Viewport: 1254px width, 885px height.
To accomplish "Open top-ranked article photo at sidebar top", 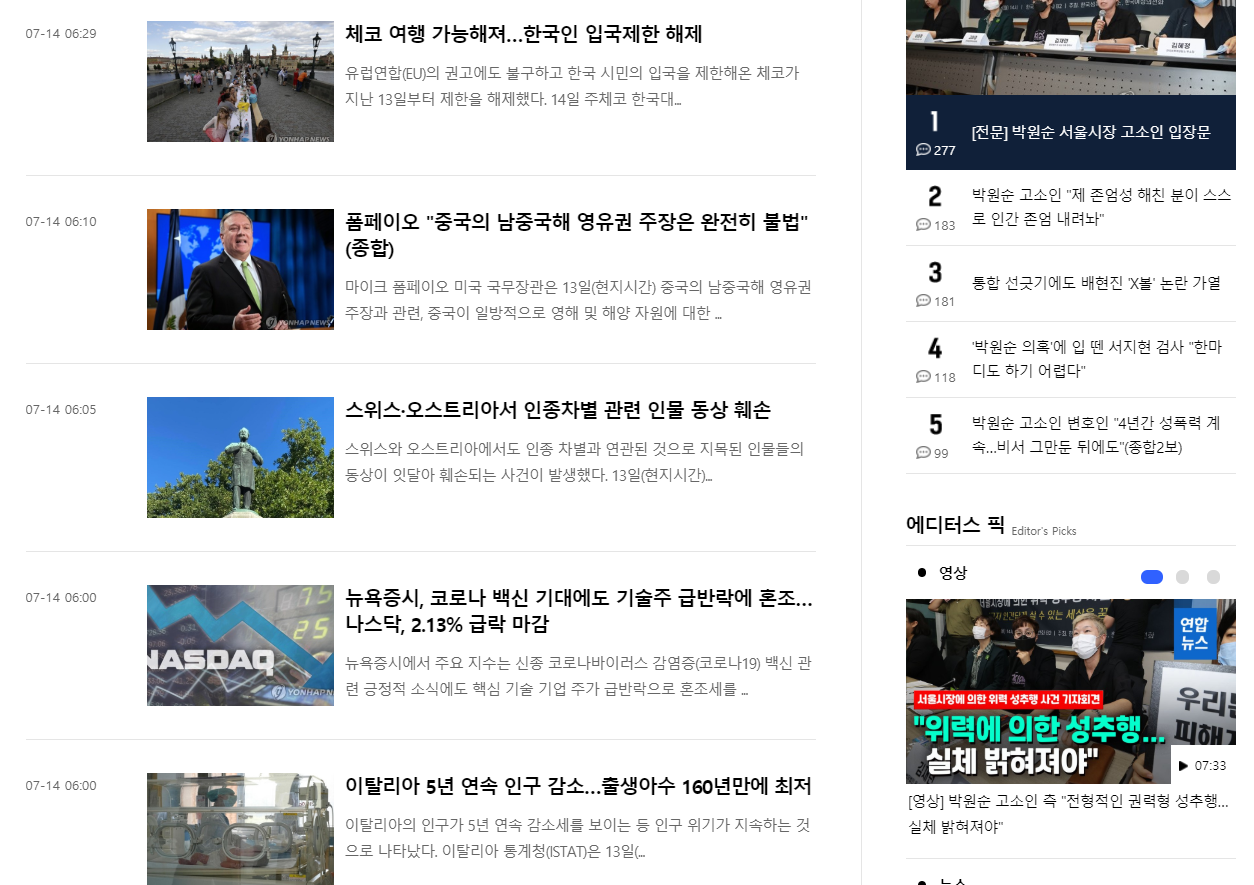I will tap(1071, 47).
